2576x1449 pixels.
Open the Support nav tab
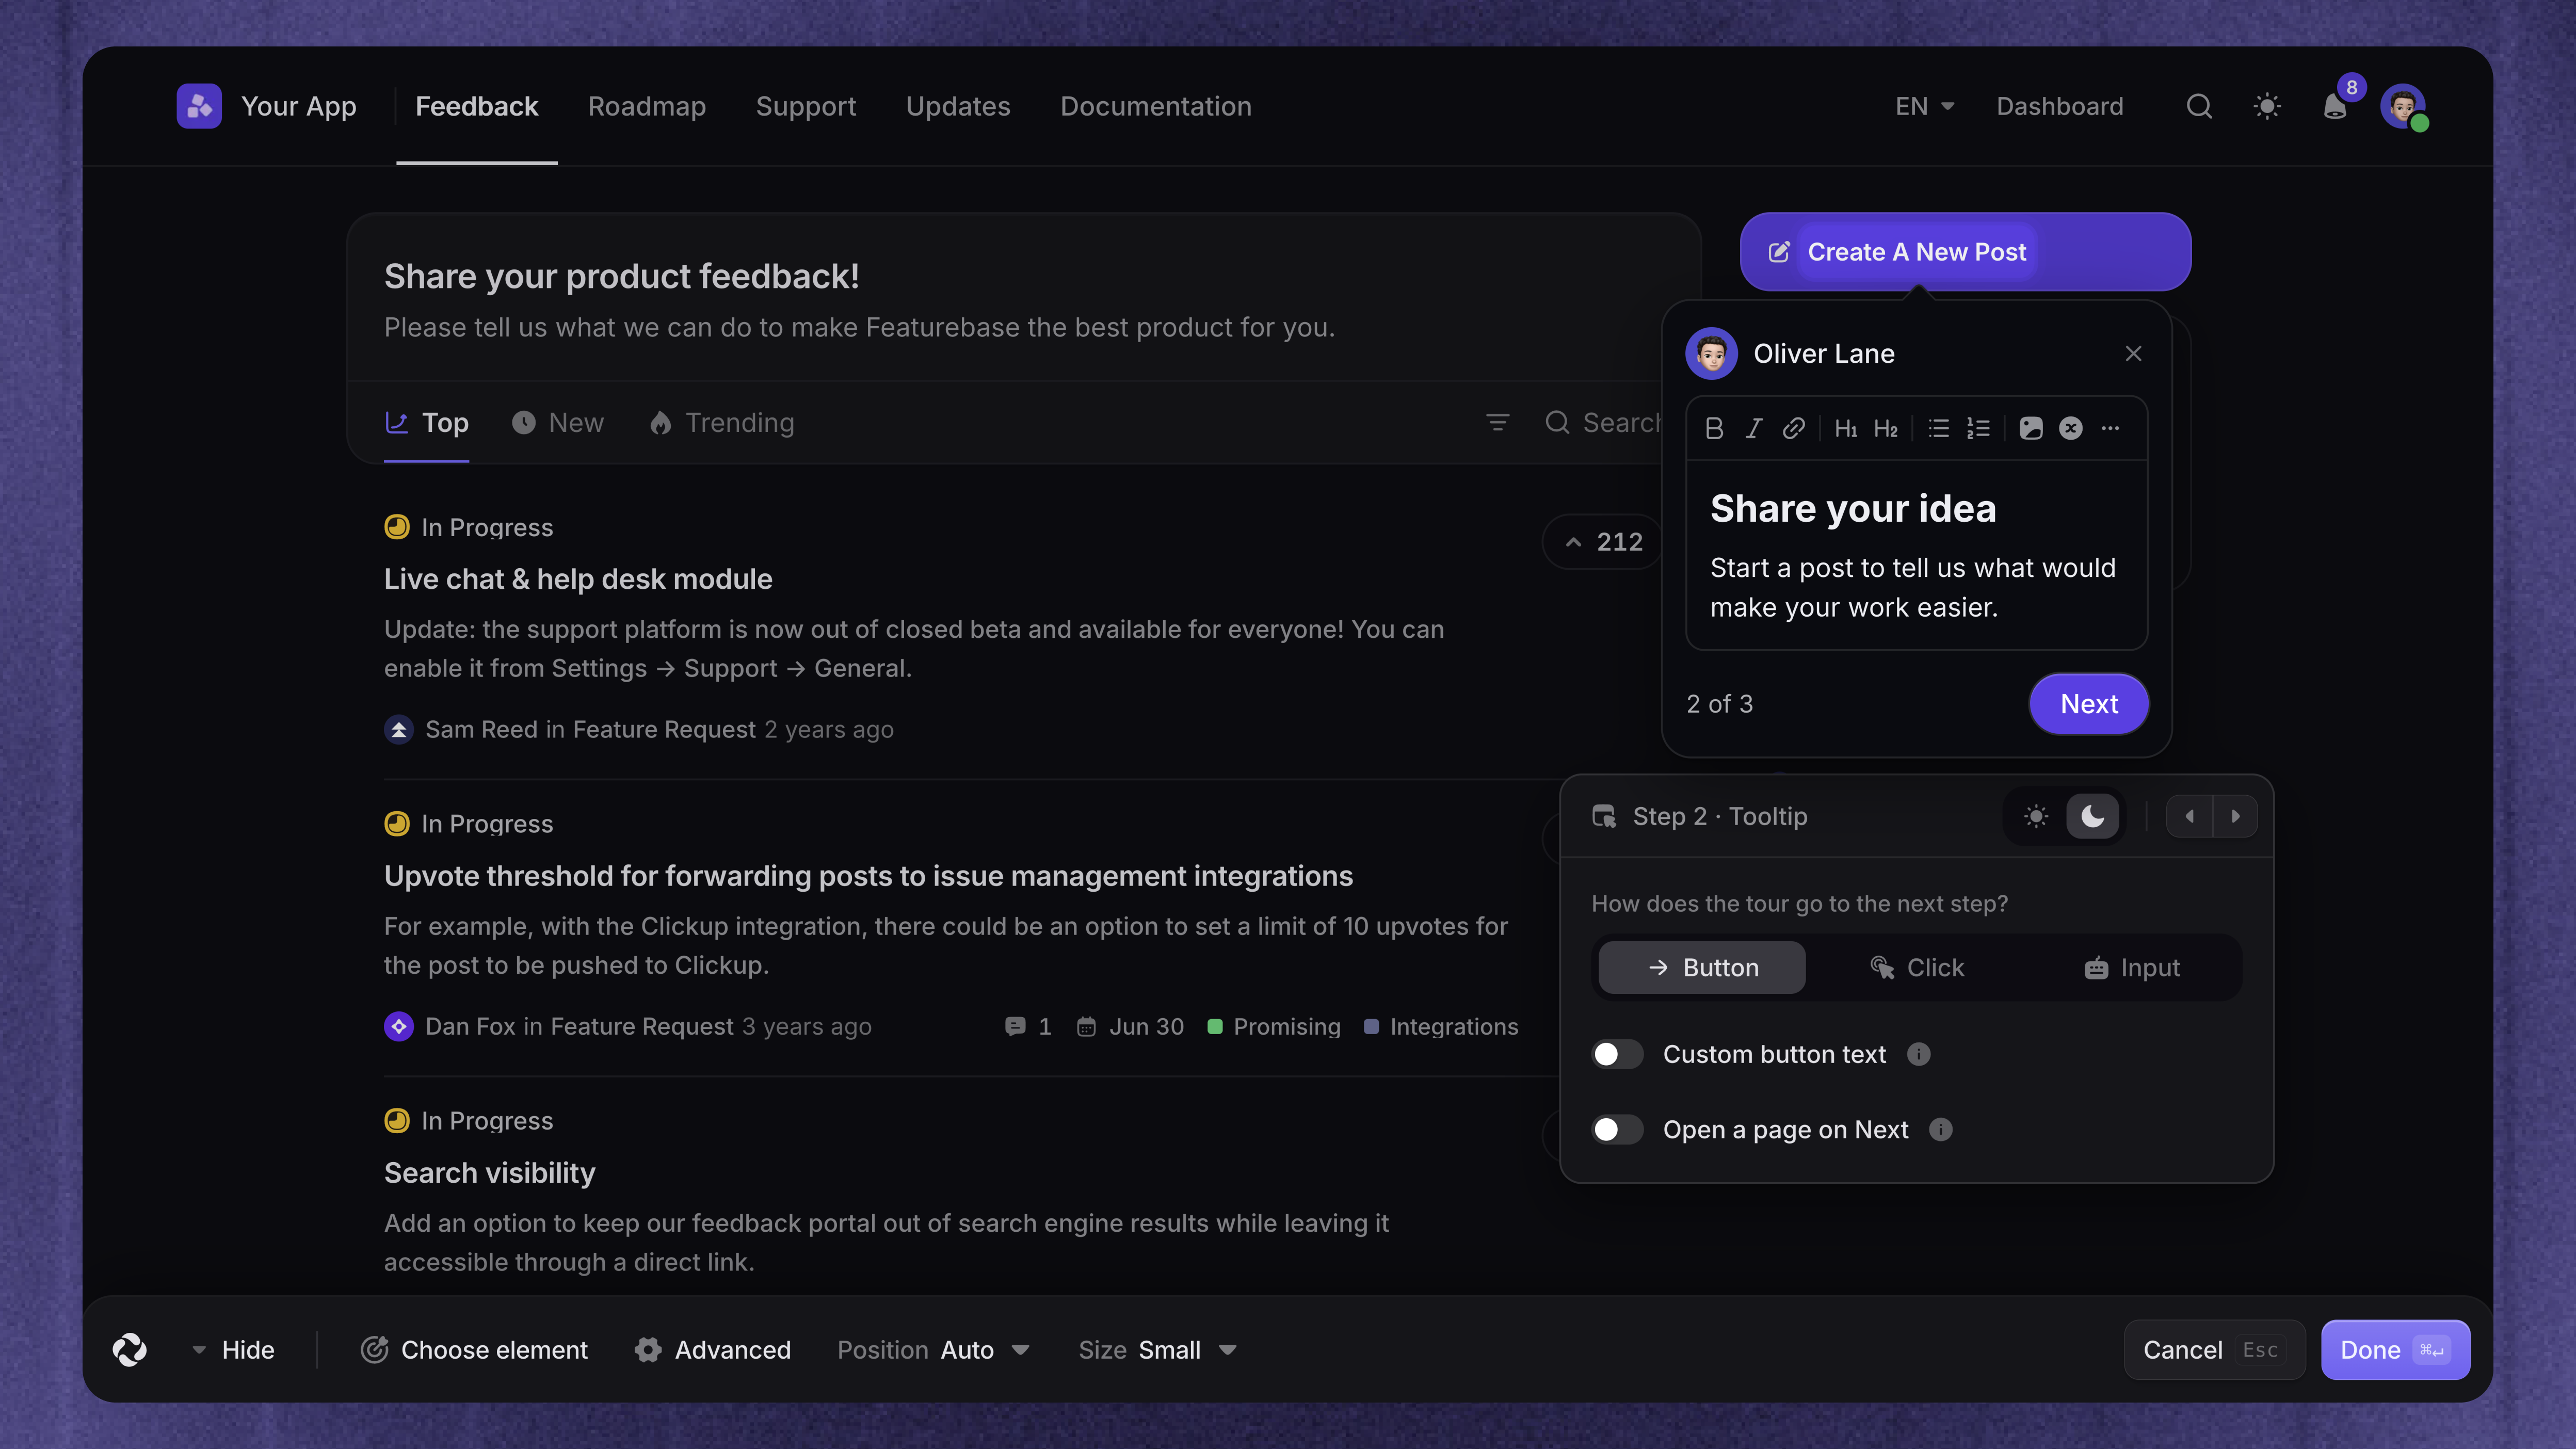tap(806, 106)
